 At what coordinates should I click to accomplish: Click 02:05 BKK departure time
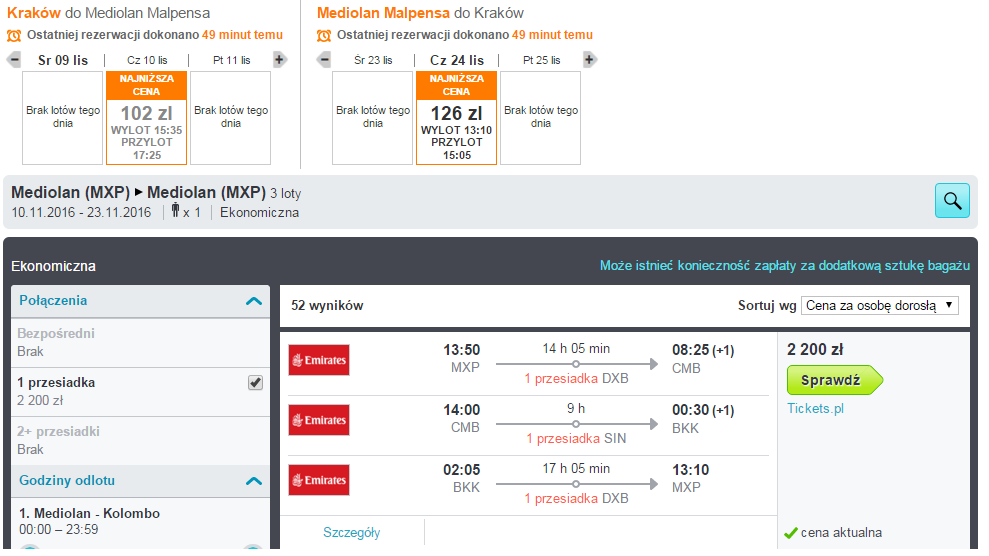[x=462, y=470]
